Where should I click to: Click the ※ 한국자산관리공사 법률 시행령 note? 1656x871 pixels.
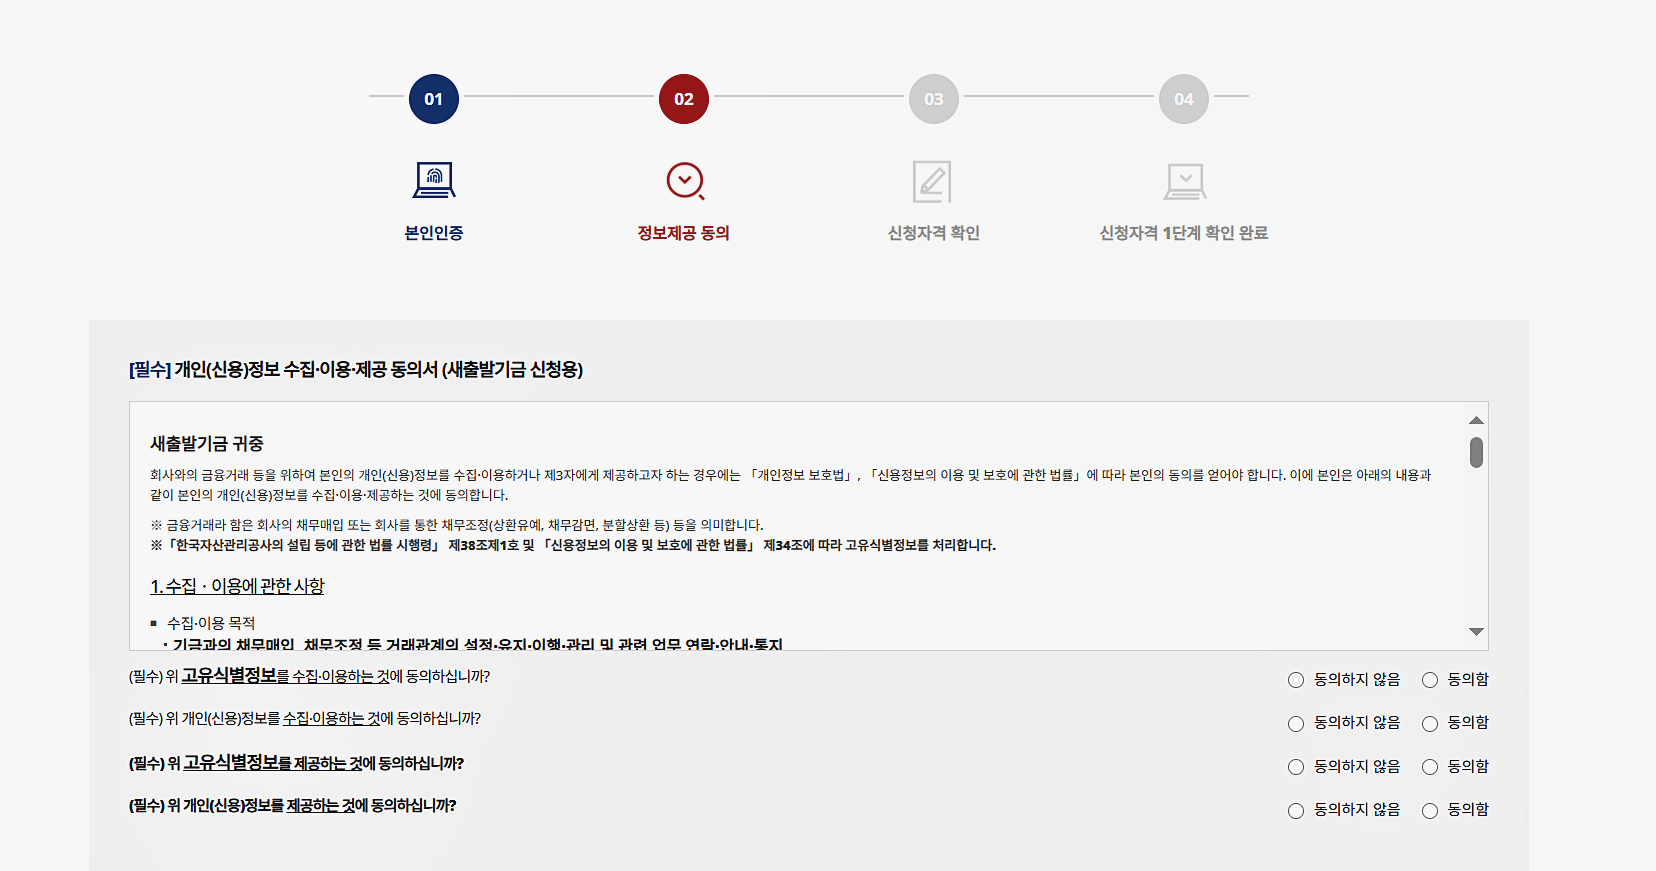coord(573,545)
